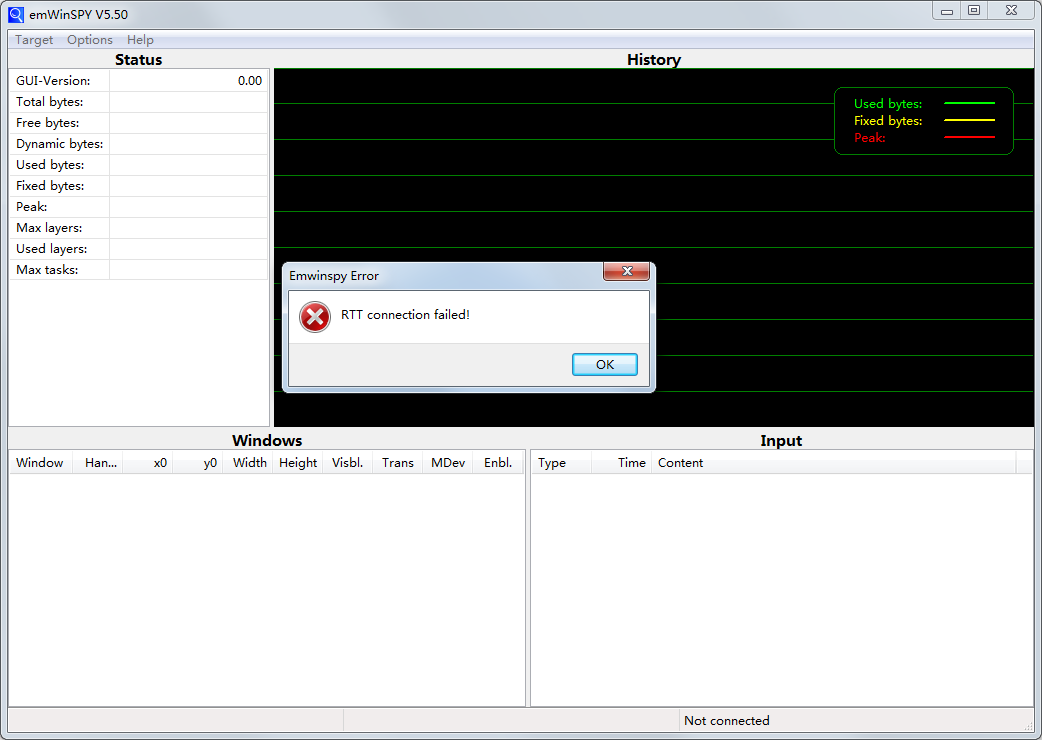Click the window resize grip in status bar
The height and width of the screenshot is (740, 1042).
pyautogui.click(x=1028, y=726)
